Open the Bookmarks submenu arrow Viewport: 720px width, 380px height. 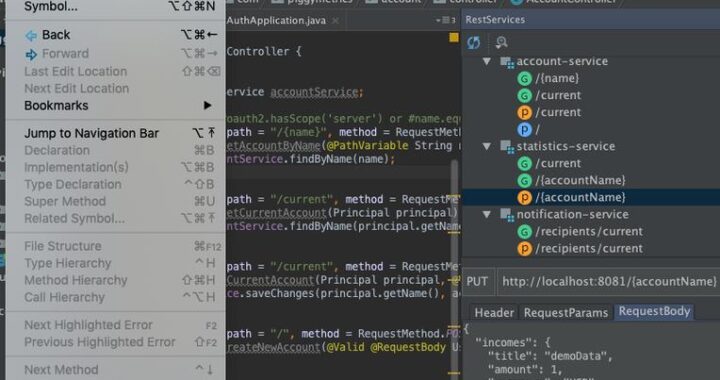click(208, 106)
